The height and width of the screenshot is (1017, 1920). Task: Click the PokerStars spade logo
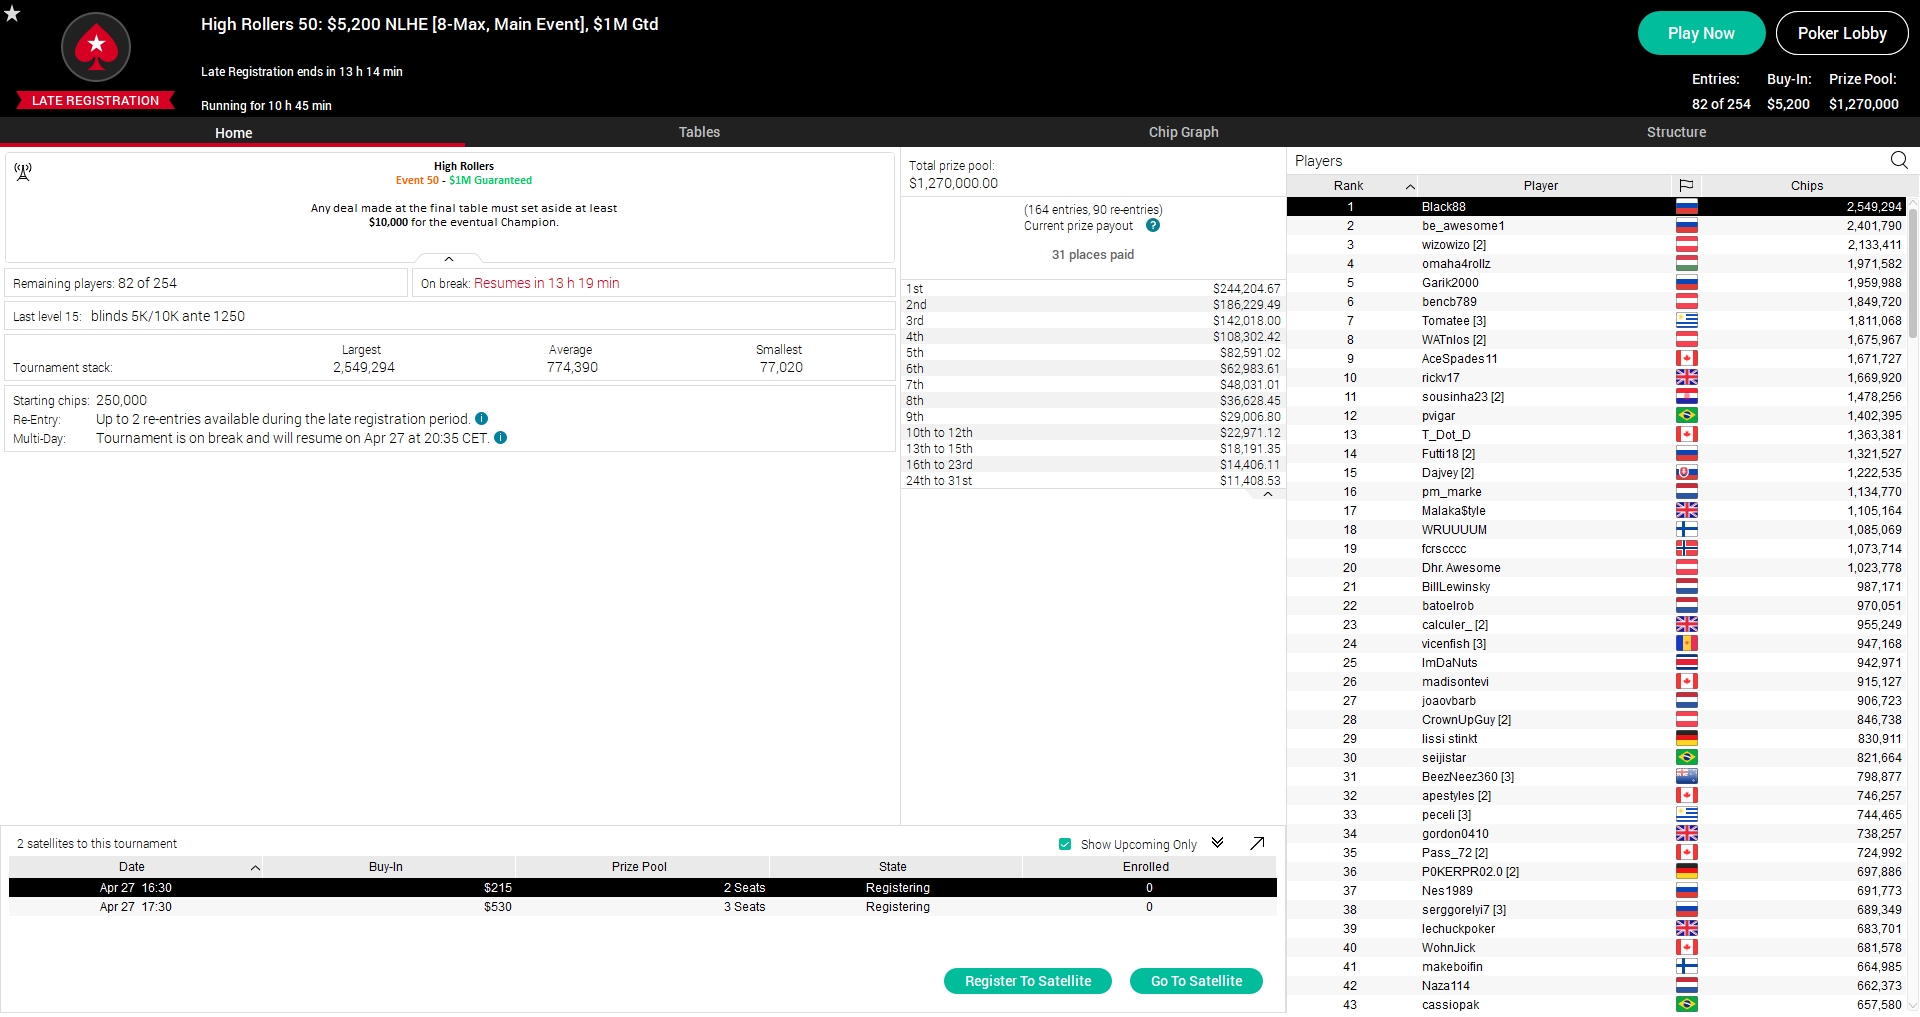[96, 47]
